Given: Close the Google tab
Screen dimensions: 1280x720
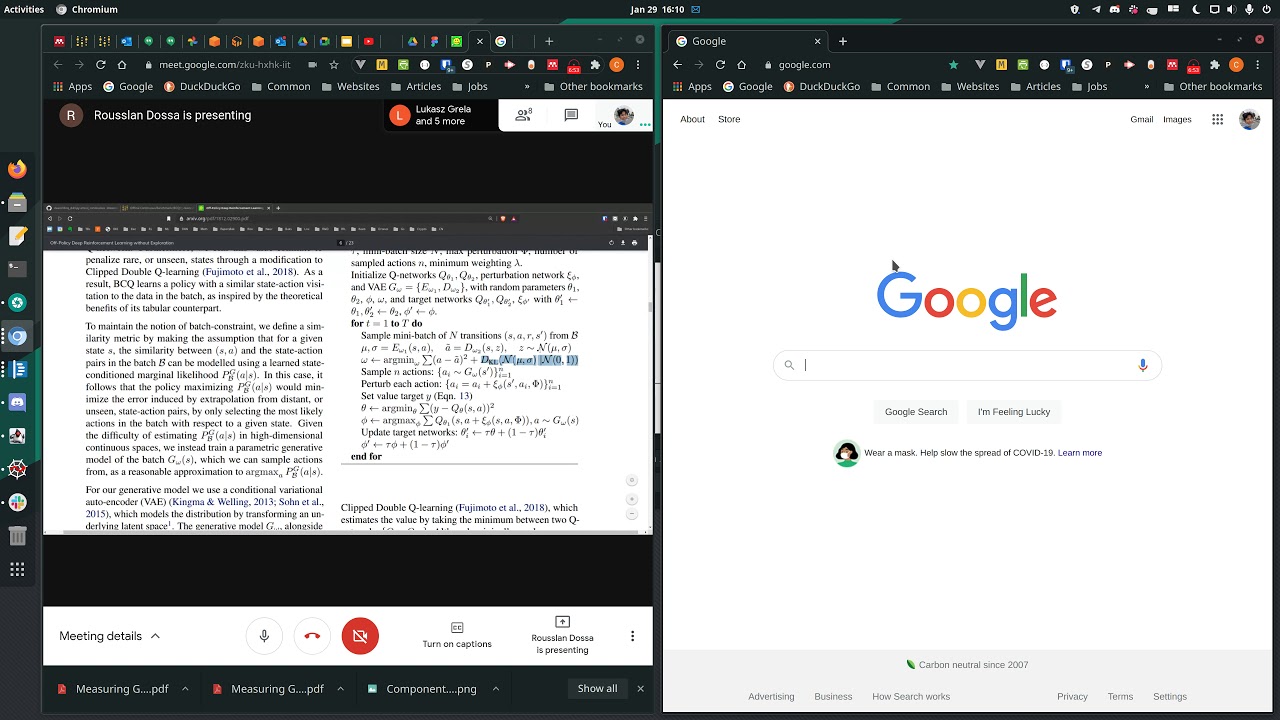Looking at the screenshot, I should (817, 41).
